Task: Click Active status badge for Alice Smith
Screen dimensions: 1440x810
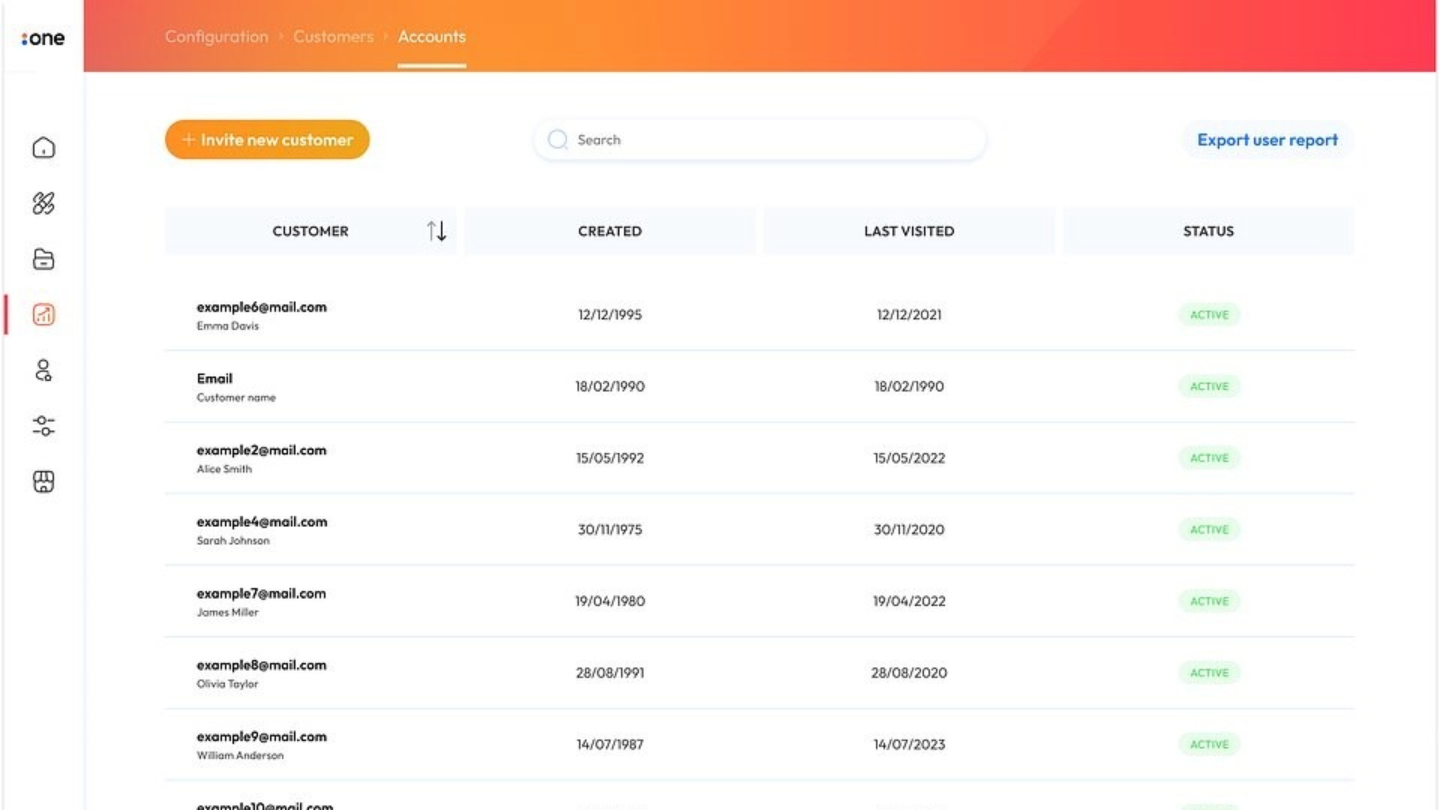Action: (1208, 458)
